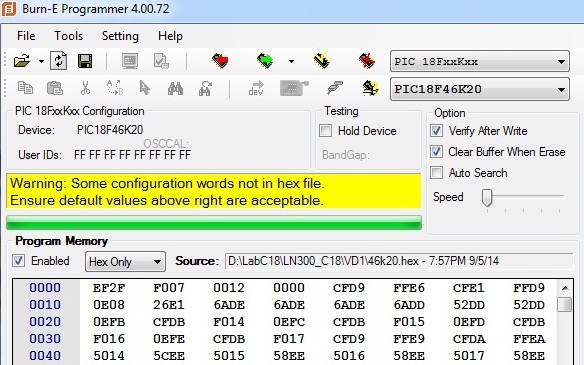Click the cursor pointer toolbar icon

145,89
